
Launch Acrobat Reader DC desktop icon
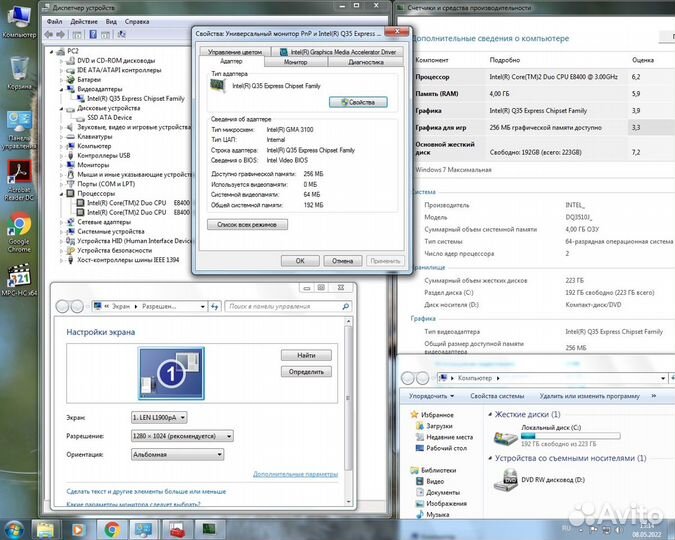click(19, 181)
